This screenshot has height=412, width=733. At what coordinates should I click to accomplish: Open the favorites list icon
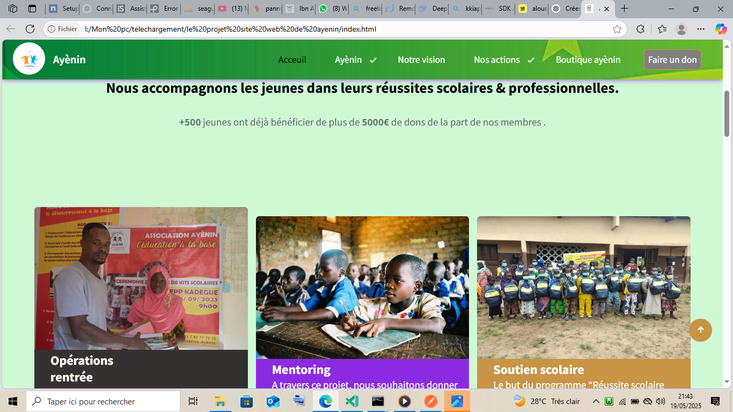coord(662,29)
